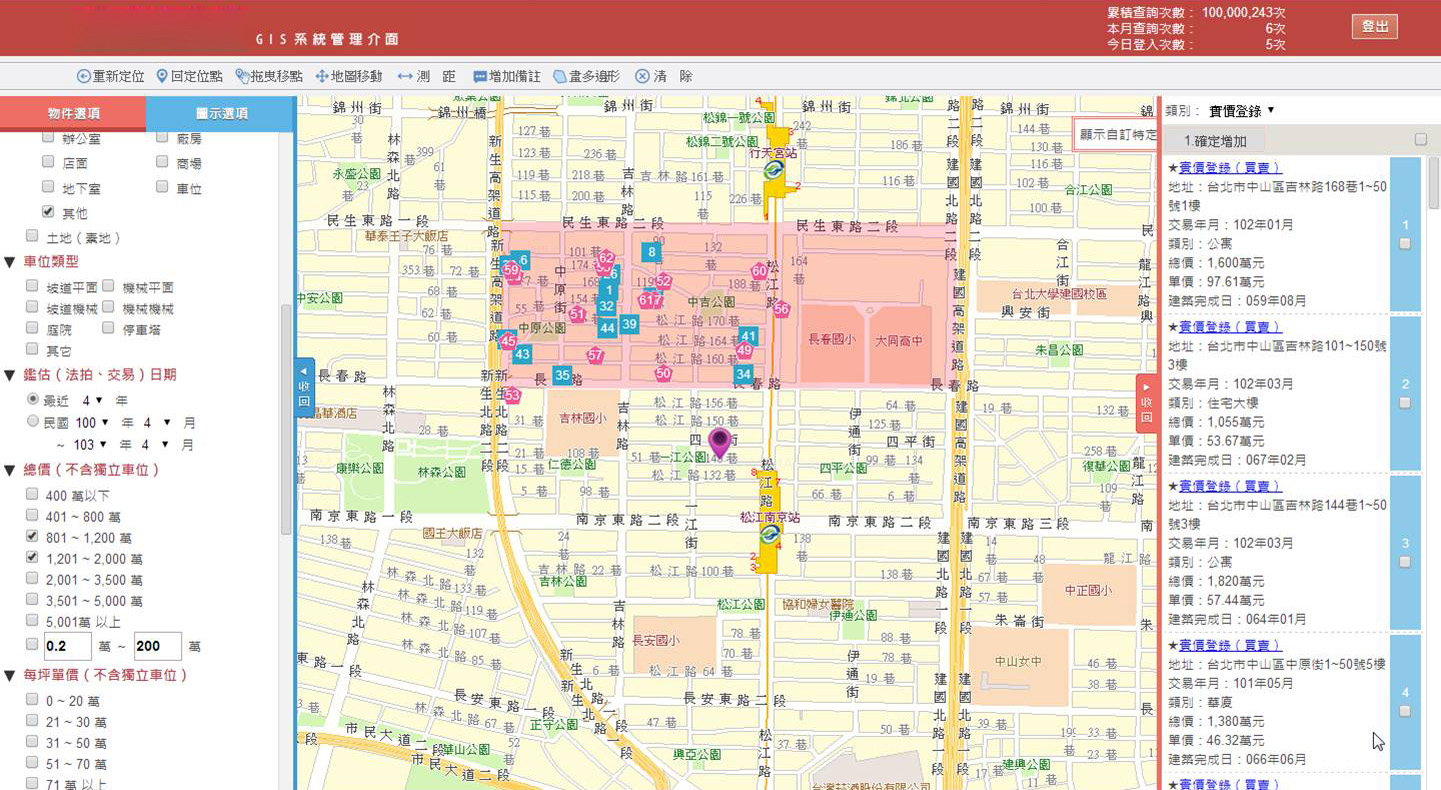Click the 清除 clear tool icon
This screenshot has width=1441, height=790.
coord(643,77)
